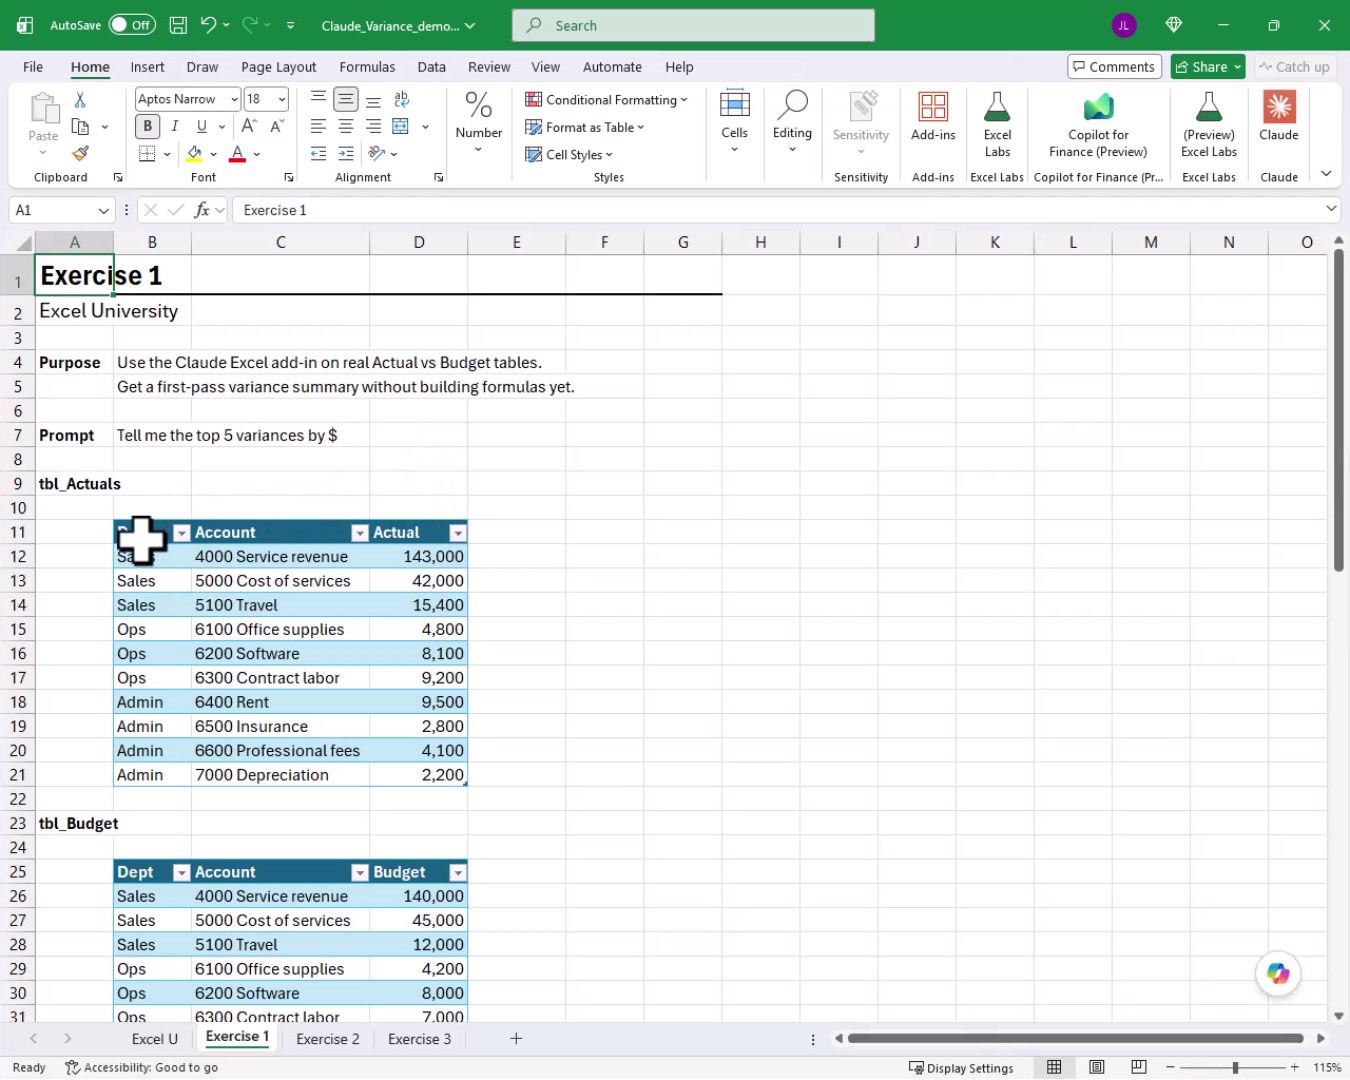
Task: Open the Data ribbon tab
Action: coord(431,67)
